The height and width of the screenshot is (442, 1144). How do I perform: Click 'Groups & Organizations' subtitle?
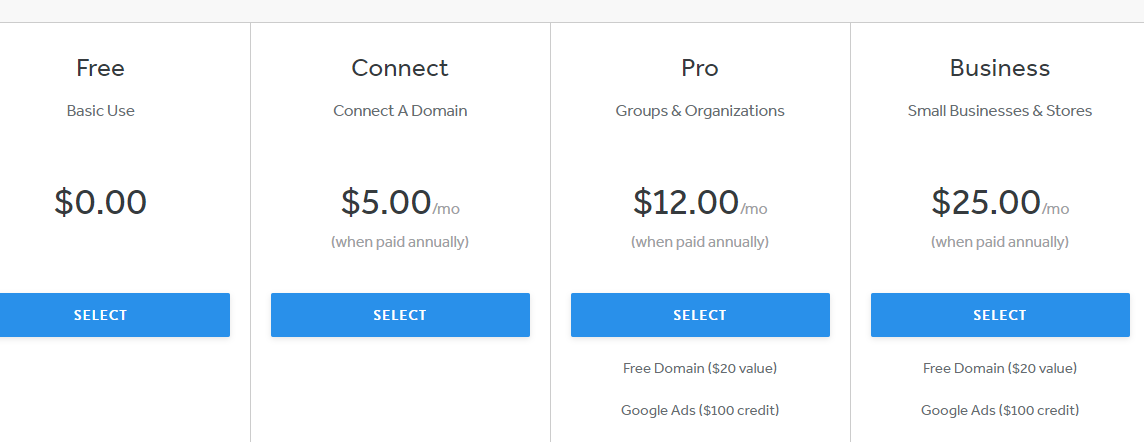pyautogui.click(x=700, y=111)
